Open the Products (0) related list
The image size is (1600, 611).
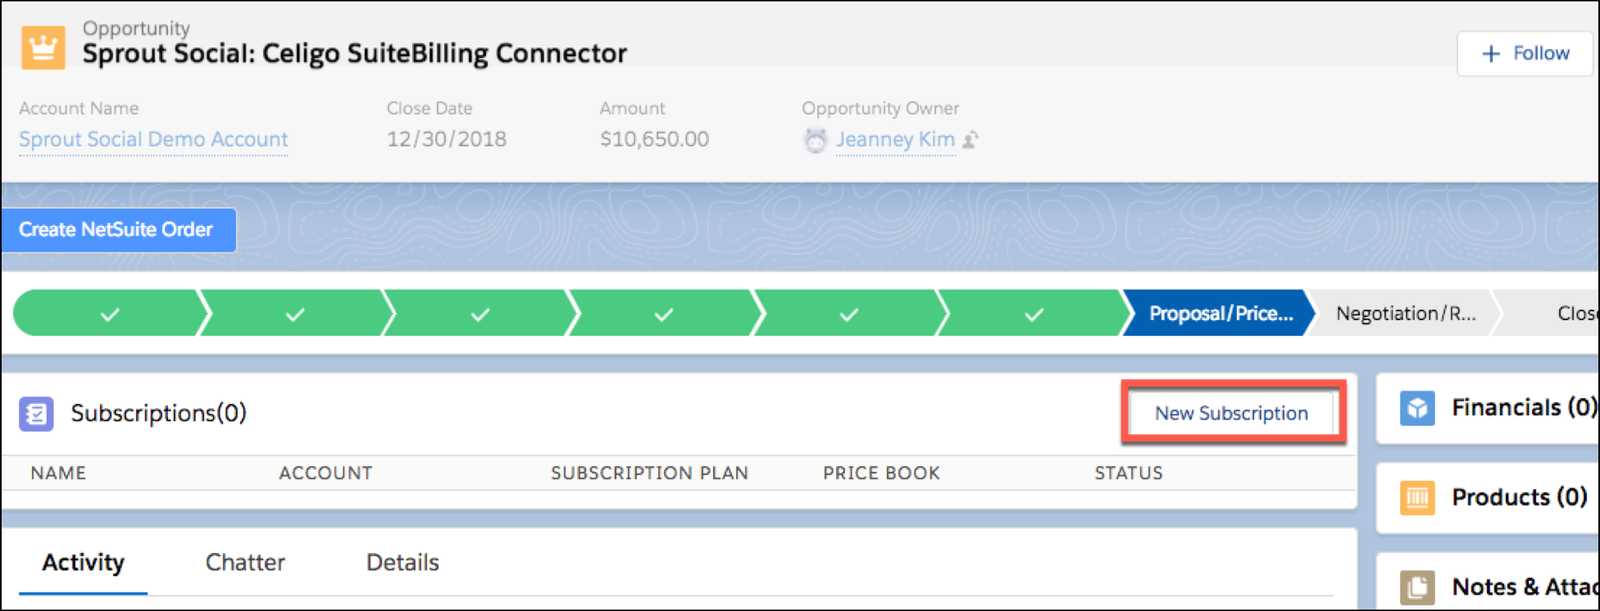pos(1519,497)
